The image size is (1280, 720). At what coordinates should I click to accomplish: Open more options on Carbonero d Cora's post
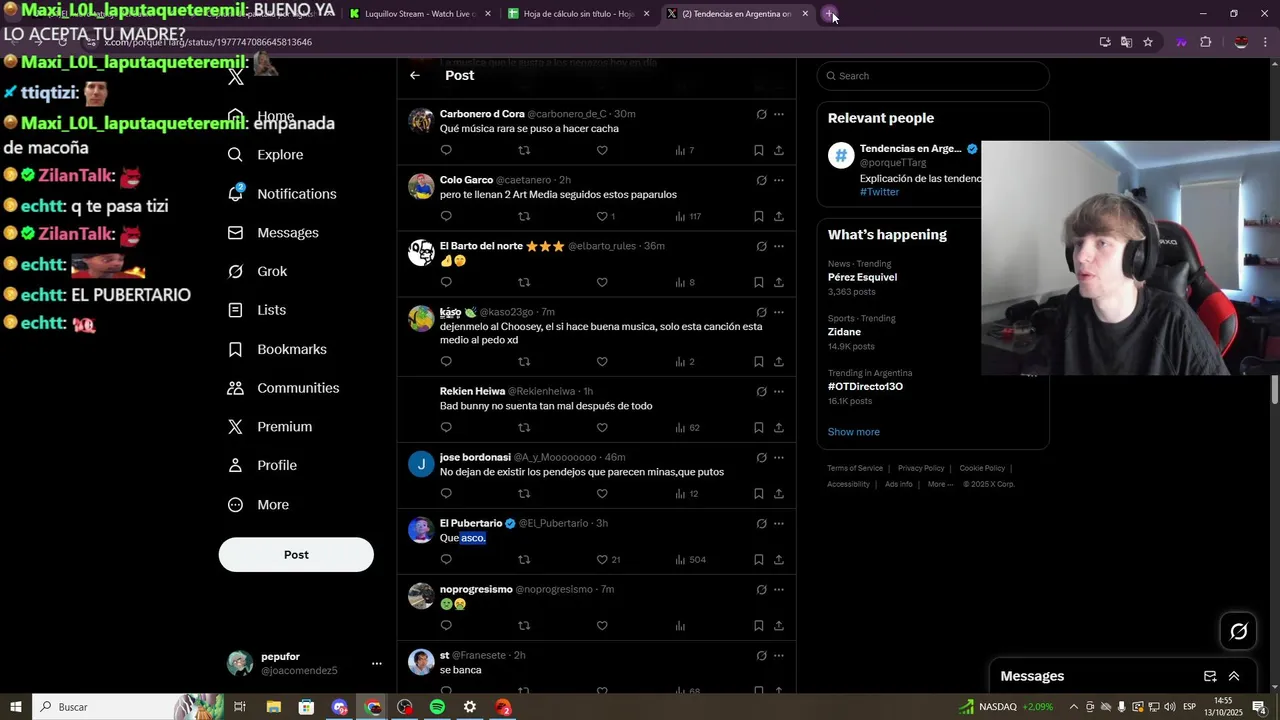[x=779, y=114]
